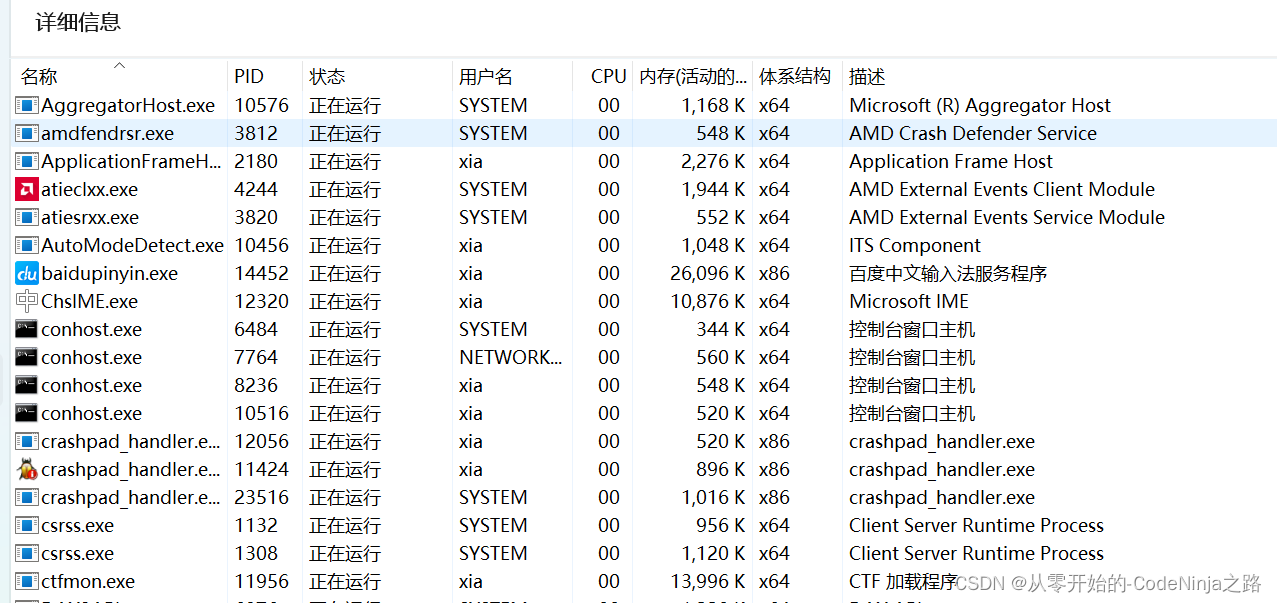Click memory value 10,876 K
Viewport: 1277px width, 603px height.
(x=707, y=301)
